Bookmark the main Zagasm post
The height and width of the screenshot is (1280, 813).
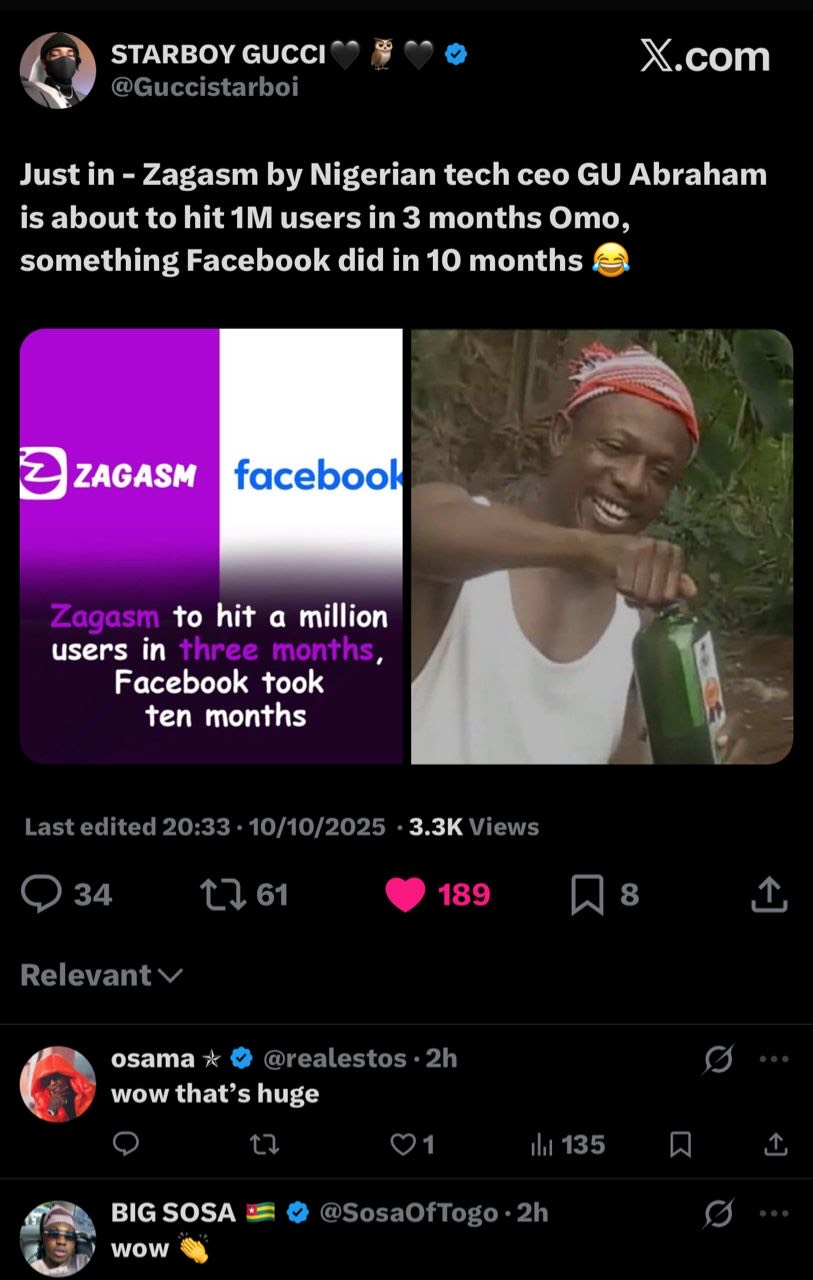pyautogui.click(x=585, y=894)
